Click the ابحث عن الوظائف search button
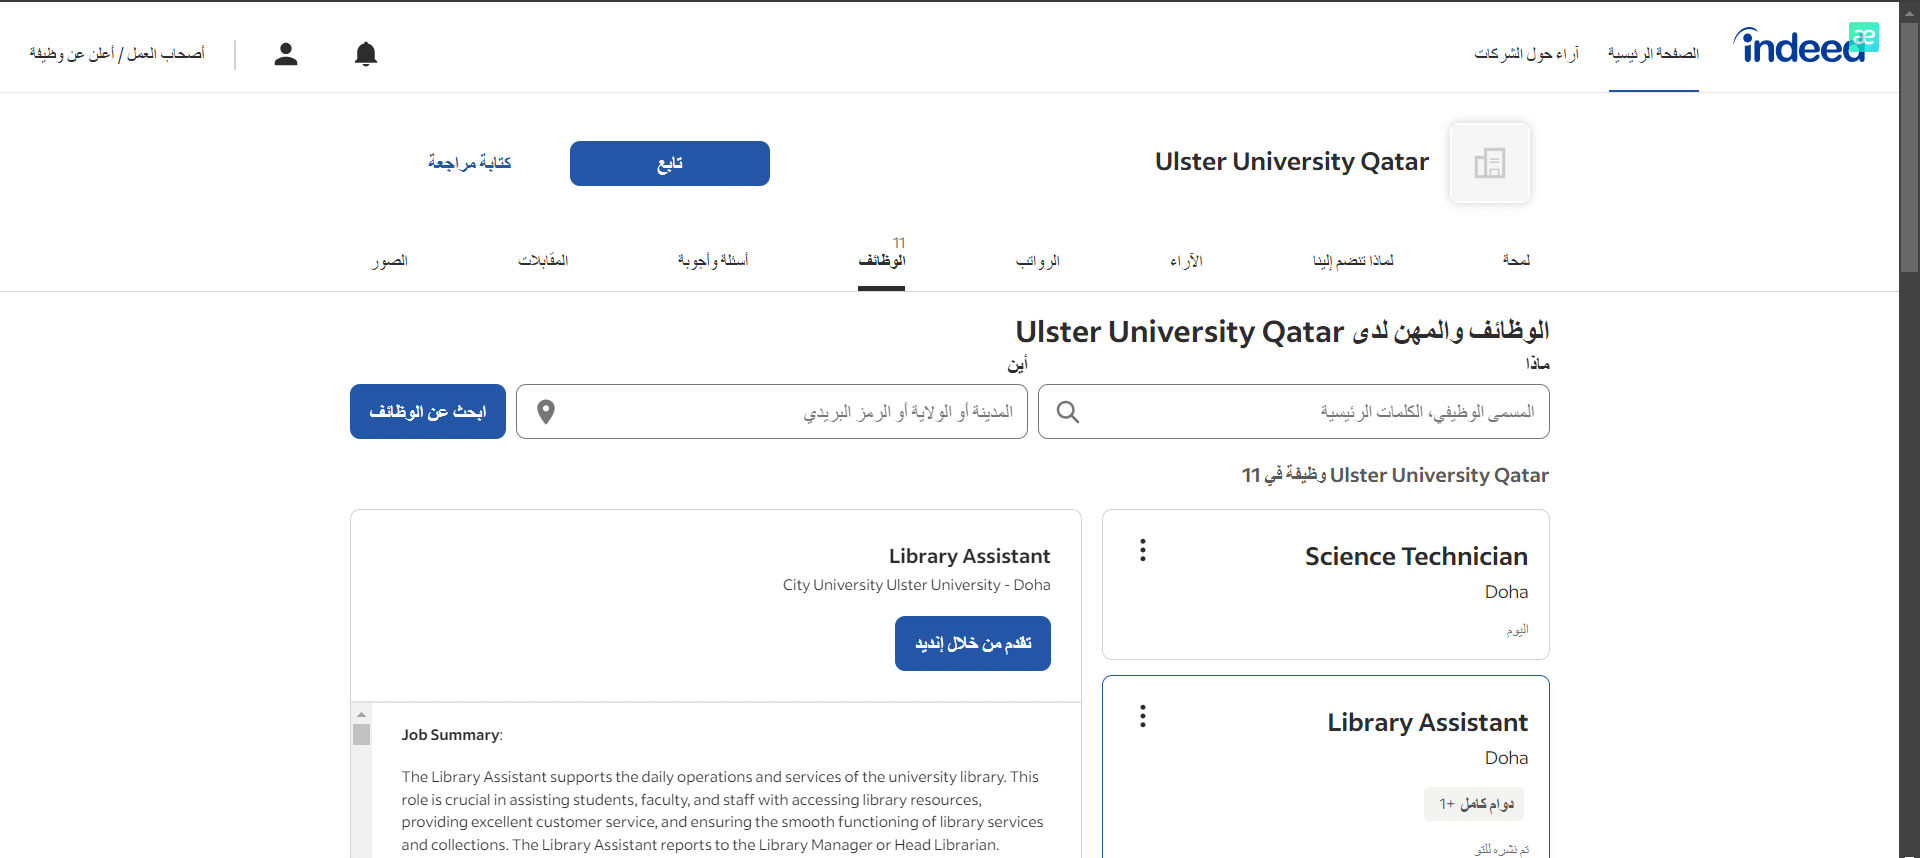Image resolution: width=1920 pixels, height=858 pixels. click(428, 412)
